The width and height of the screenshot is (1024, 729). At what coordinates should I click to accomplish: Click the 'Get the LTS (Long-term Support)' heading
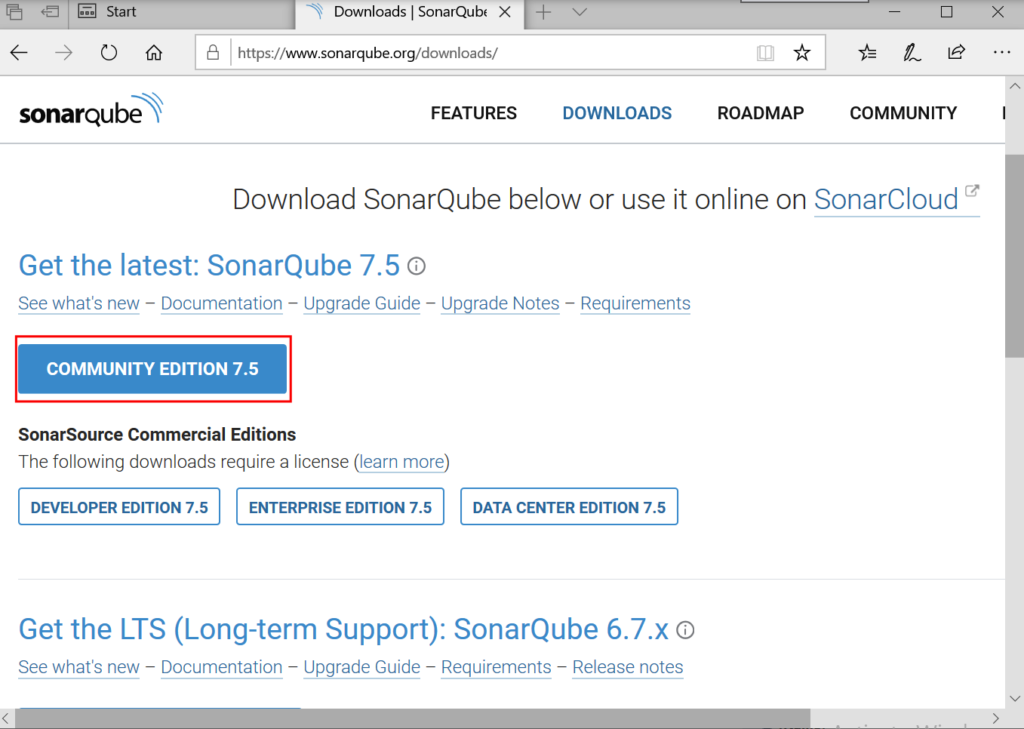(344, 630)
